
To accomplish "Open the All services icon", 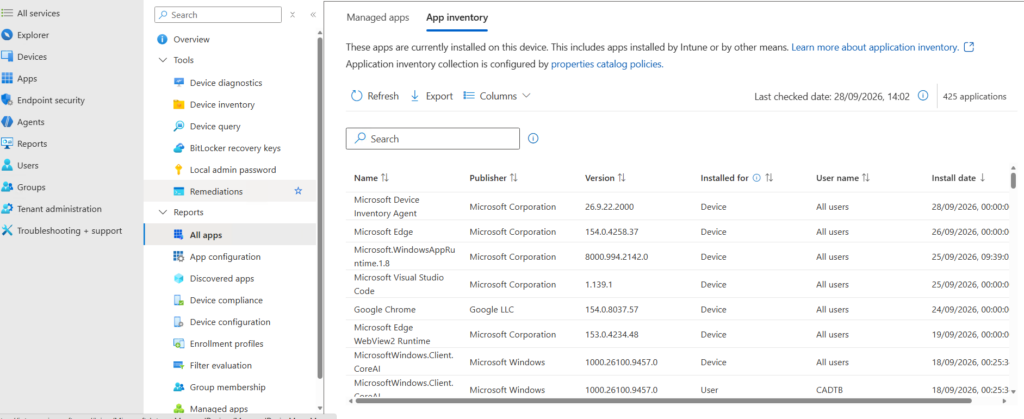I will pyautogui.click(x=7, y=13).
